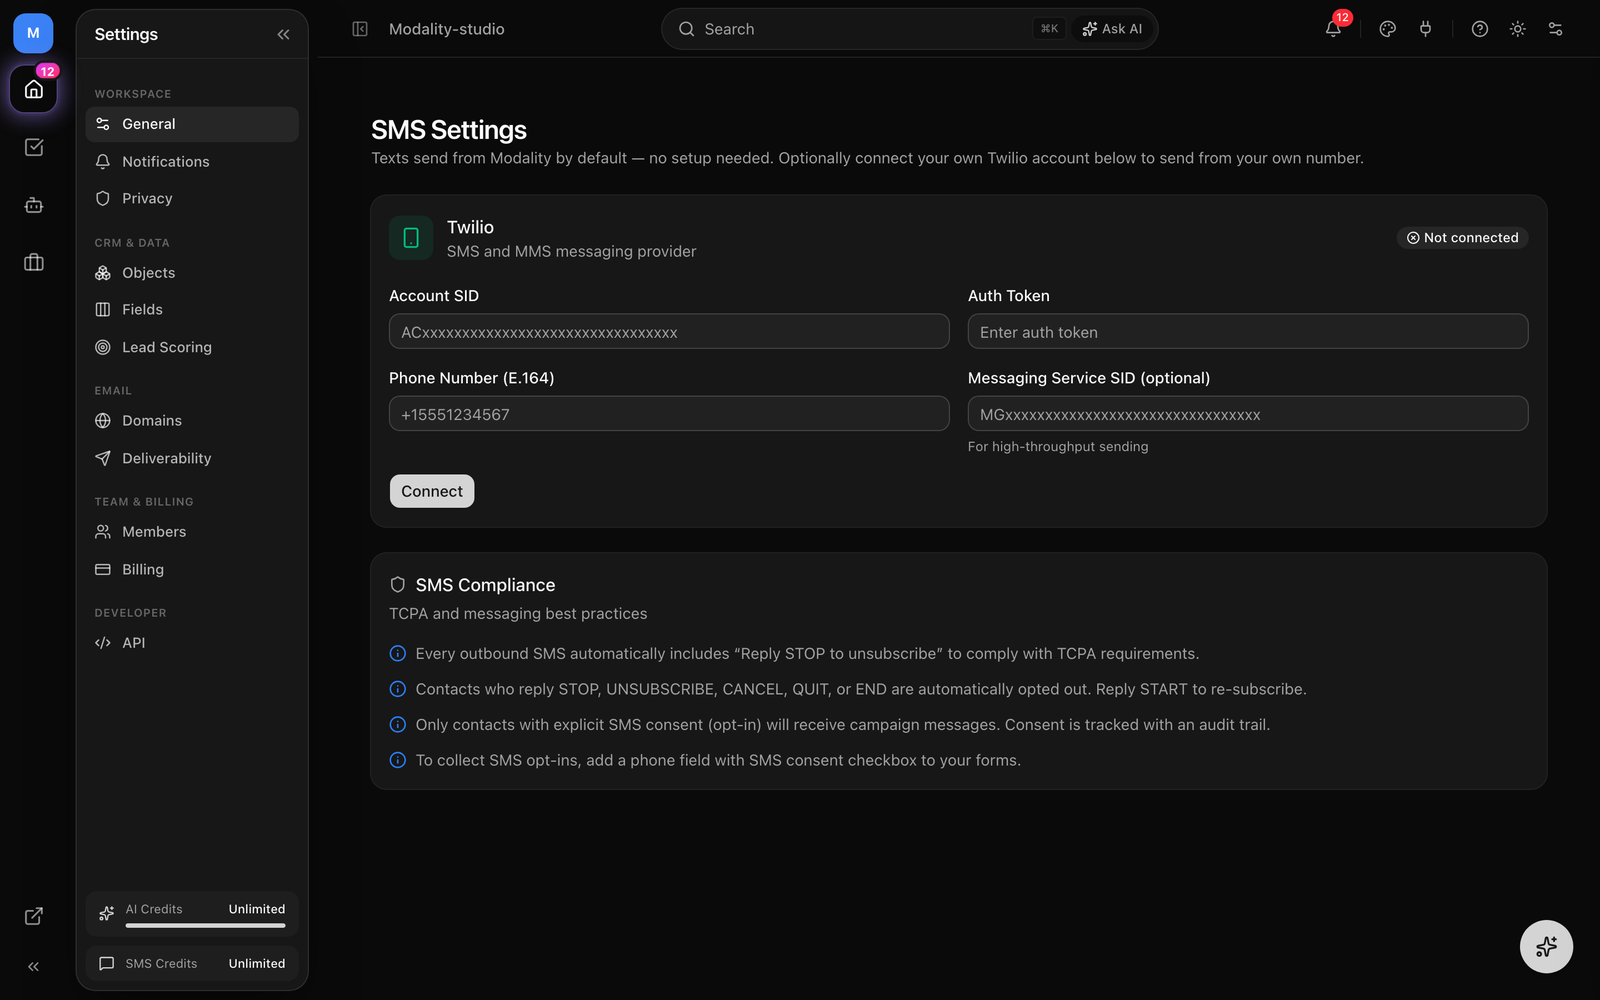Image resolution: width=1600 pixels, height=1000 pixels.
Task: Click the Messaging Service SID field
Action: (1248, 414)
